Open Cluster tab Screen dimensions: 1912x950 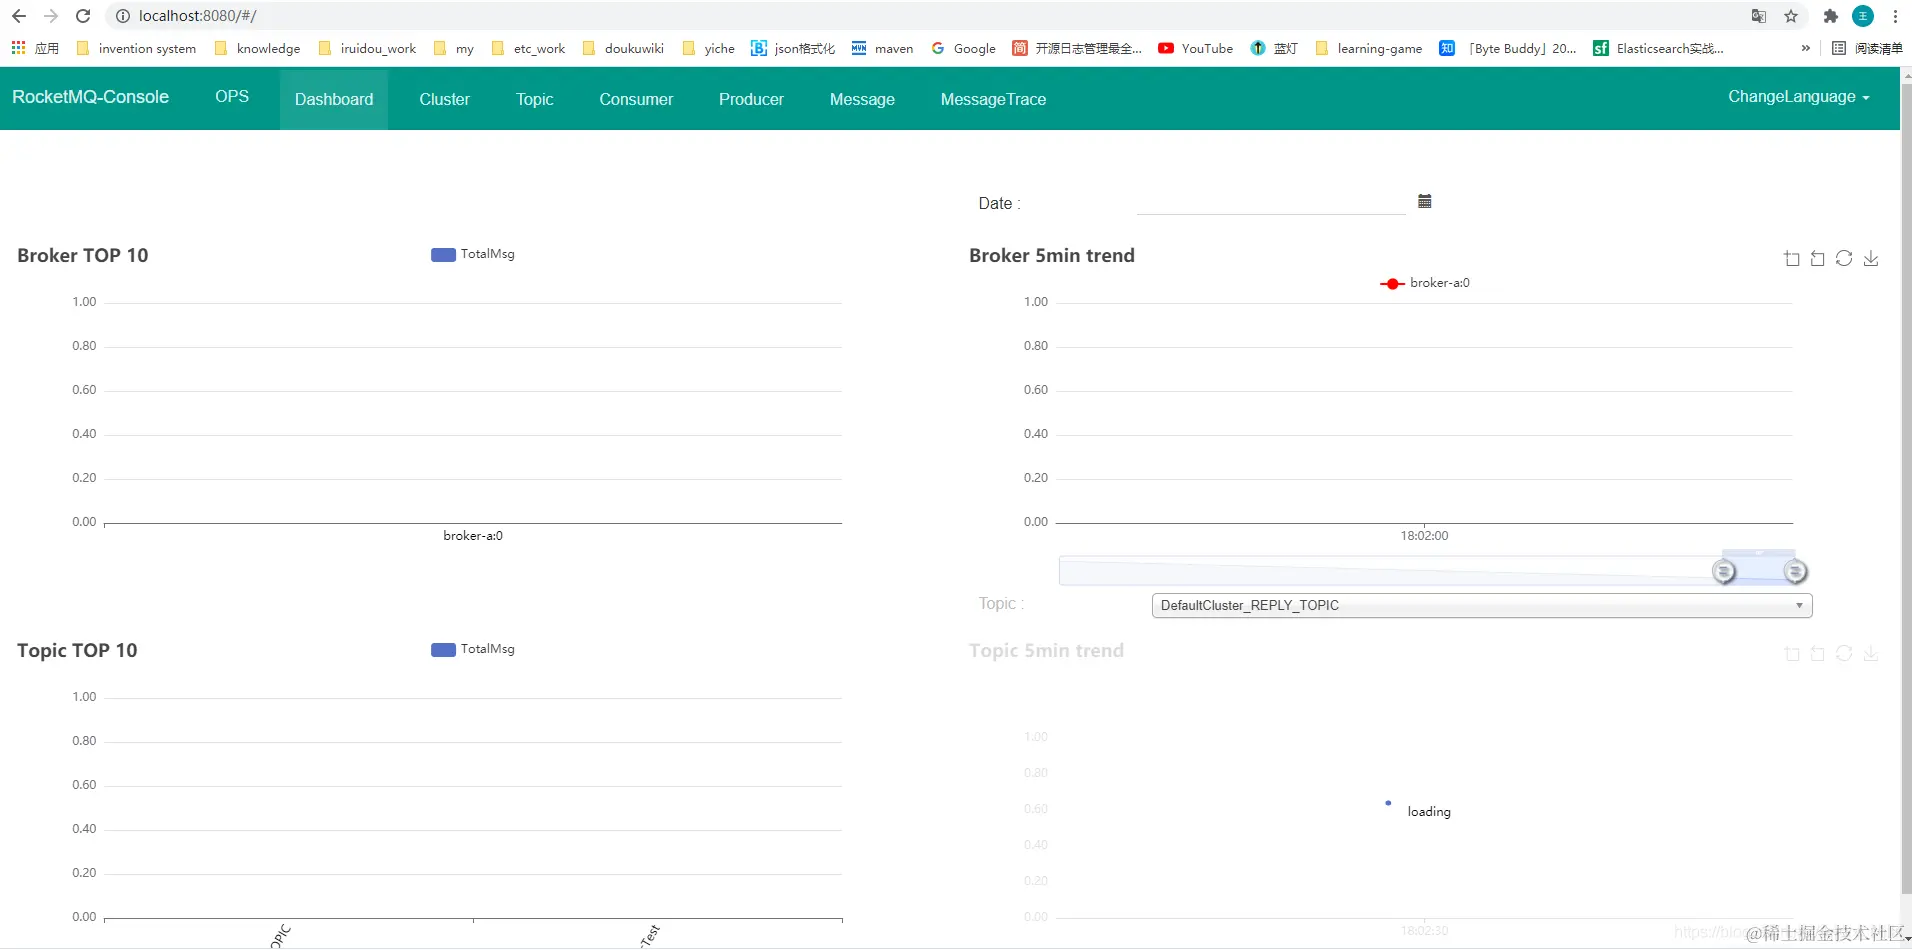point(444,99)
